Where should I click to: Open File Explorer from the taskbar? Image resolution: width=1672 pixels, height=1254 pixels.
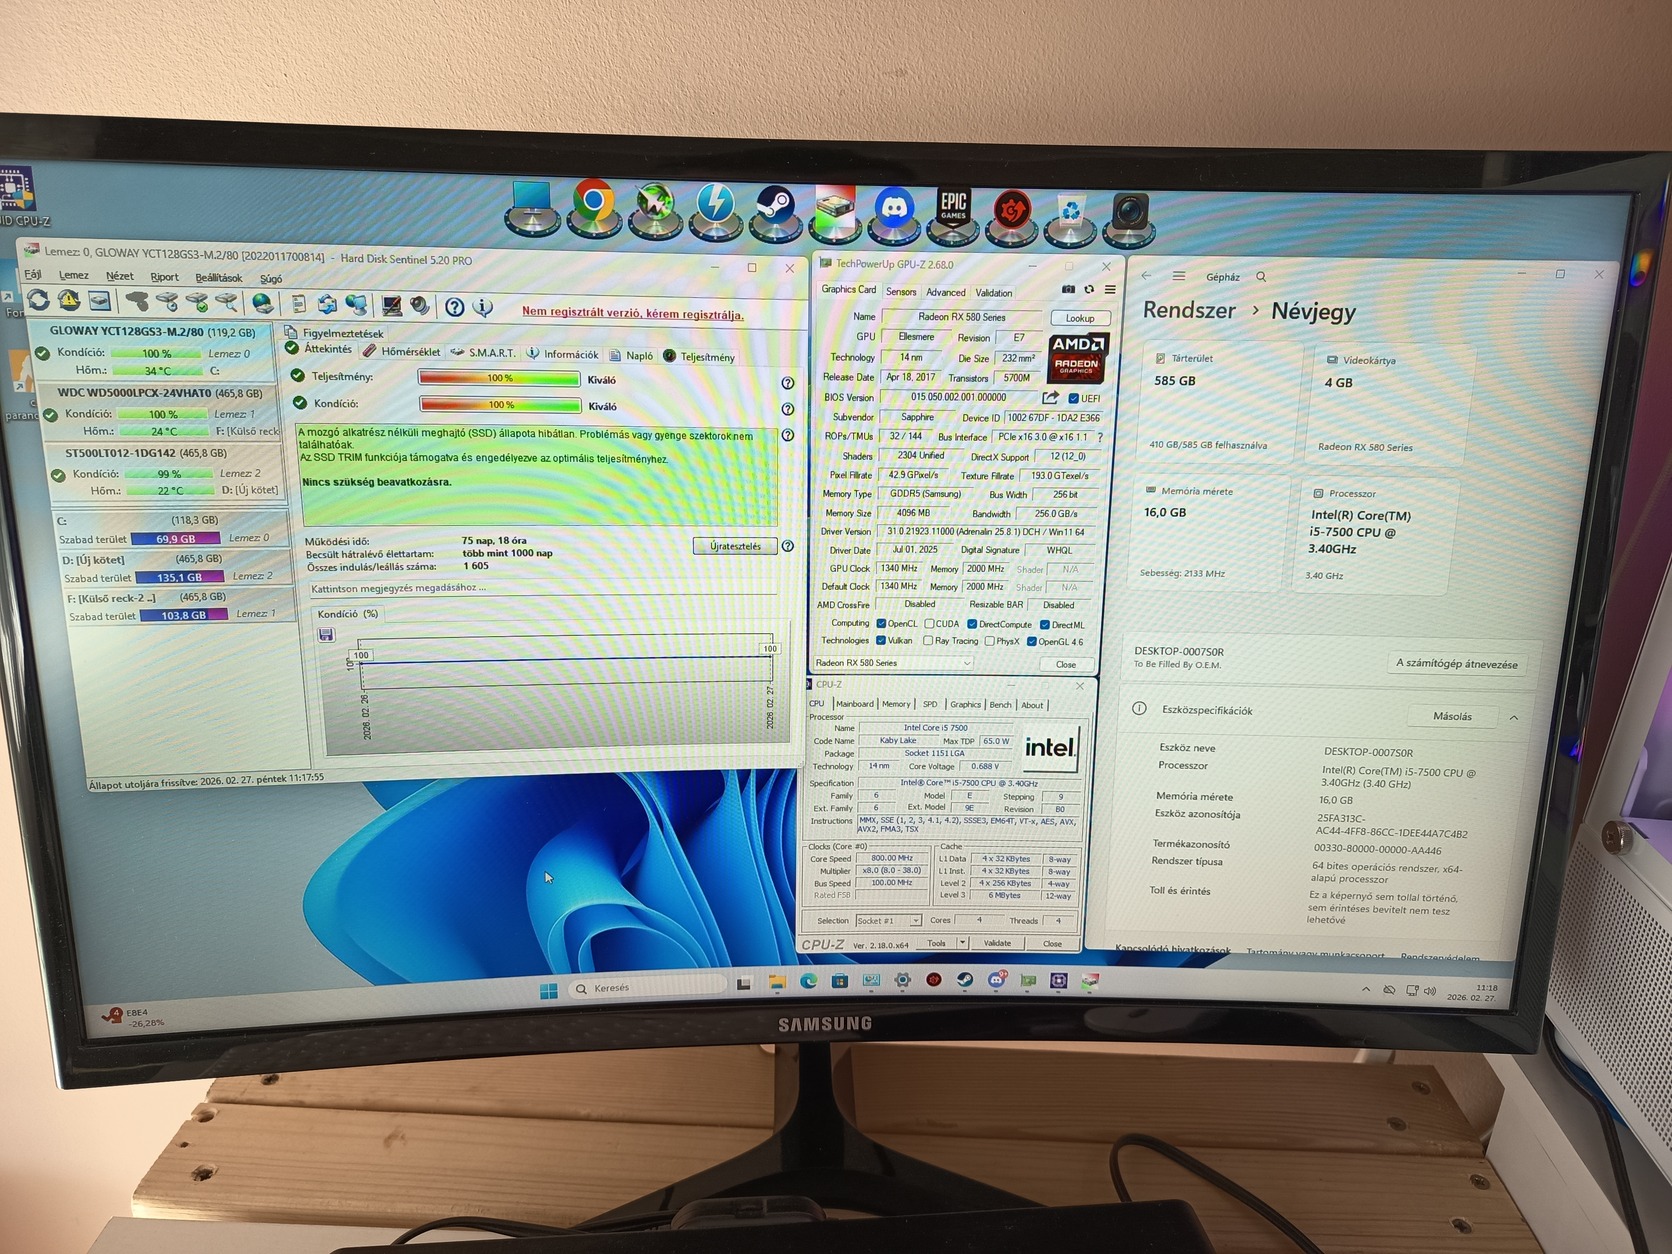tap(777, 983)
